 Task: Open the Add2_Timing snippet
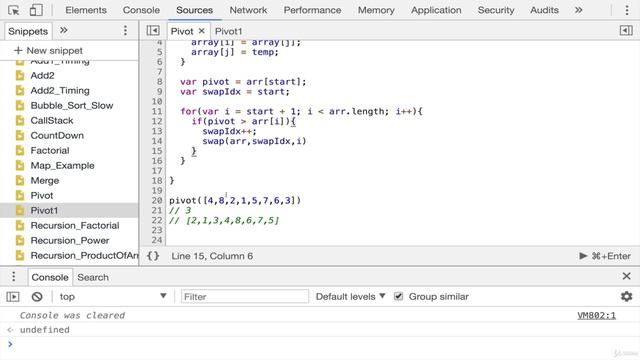pyautogui.click(x=60, y=91)
